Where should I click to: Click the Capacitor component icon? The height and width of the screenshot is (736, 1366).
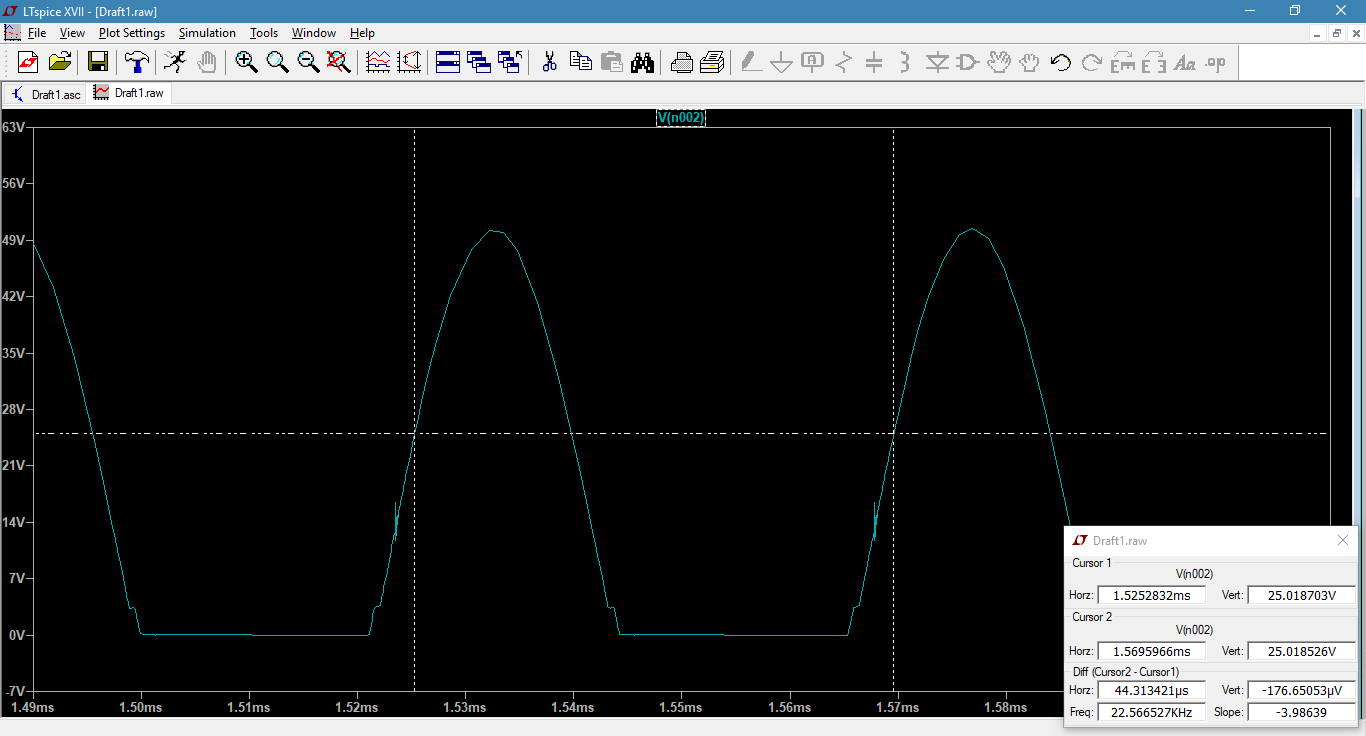click(874, 62)
